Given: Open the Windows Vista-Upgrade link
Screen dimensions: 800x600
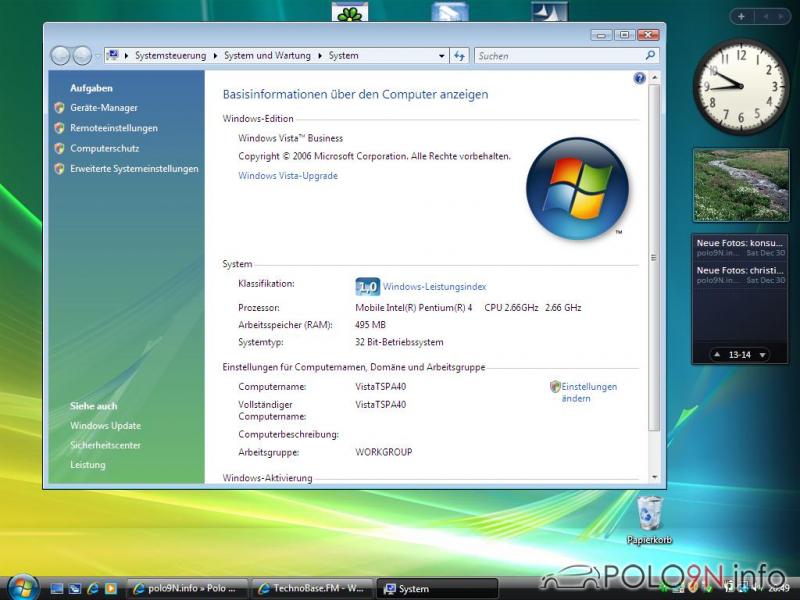Looking at the screenshot, I should [288, 176].
